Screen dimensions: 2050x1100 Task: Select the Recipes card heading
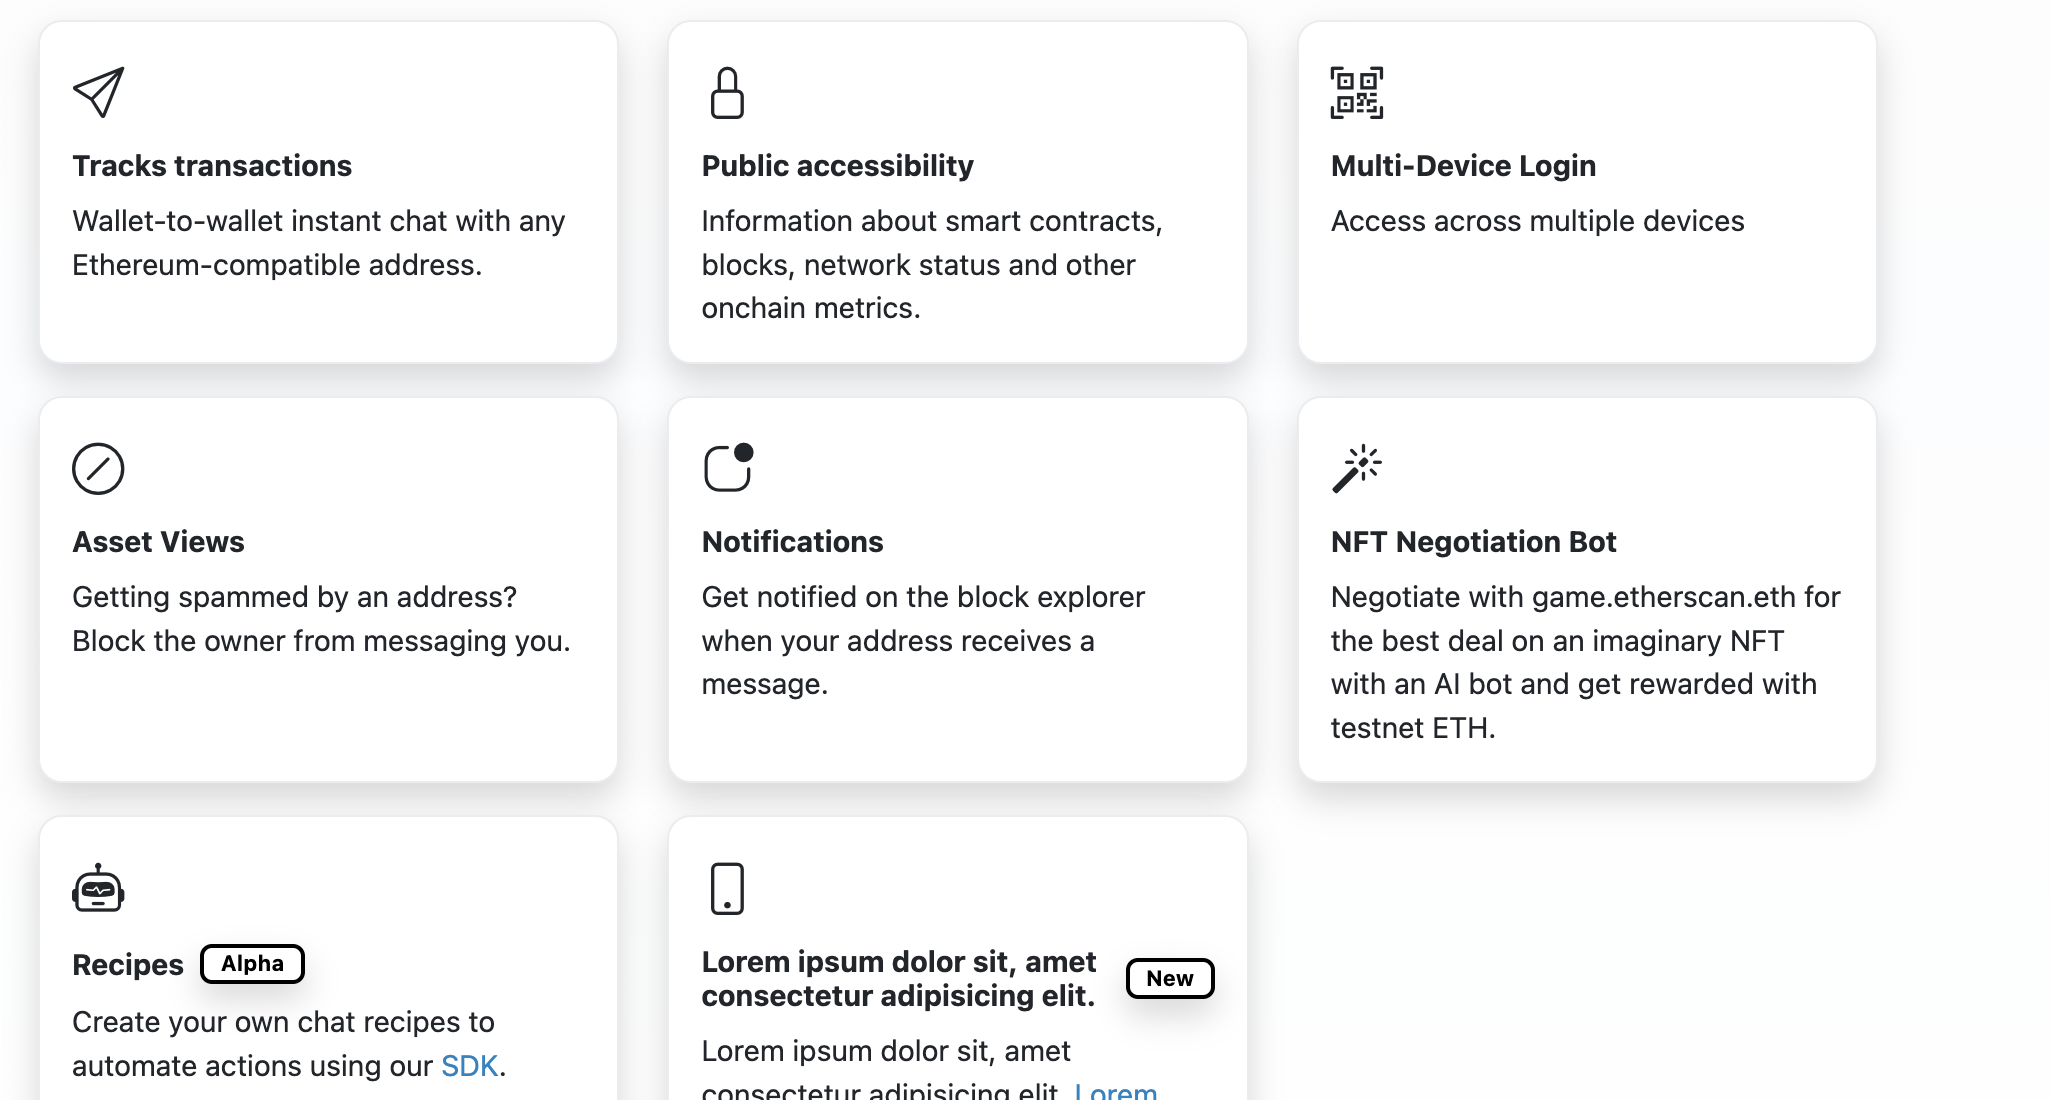coord(128,965)
